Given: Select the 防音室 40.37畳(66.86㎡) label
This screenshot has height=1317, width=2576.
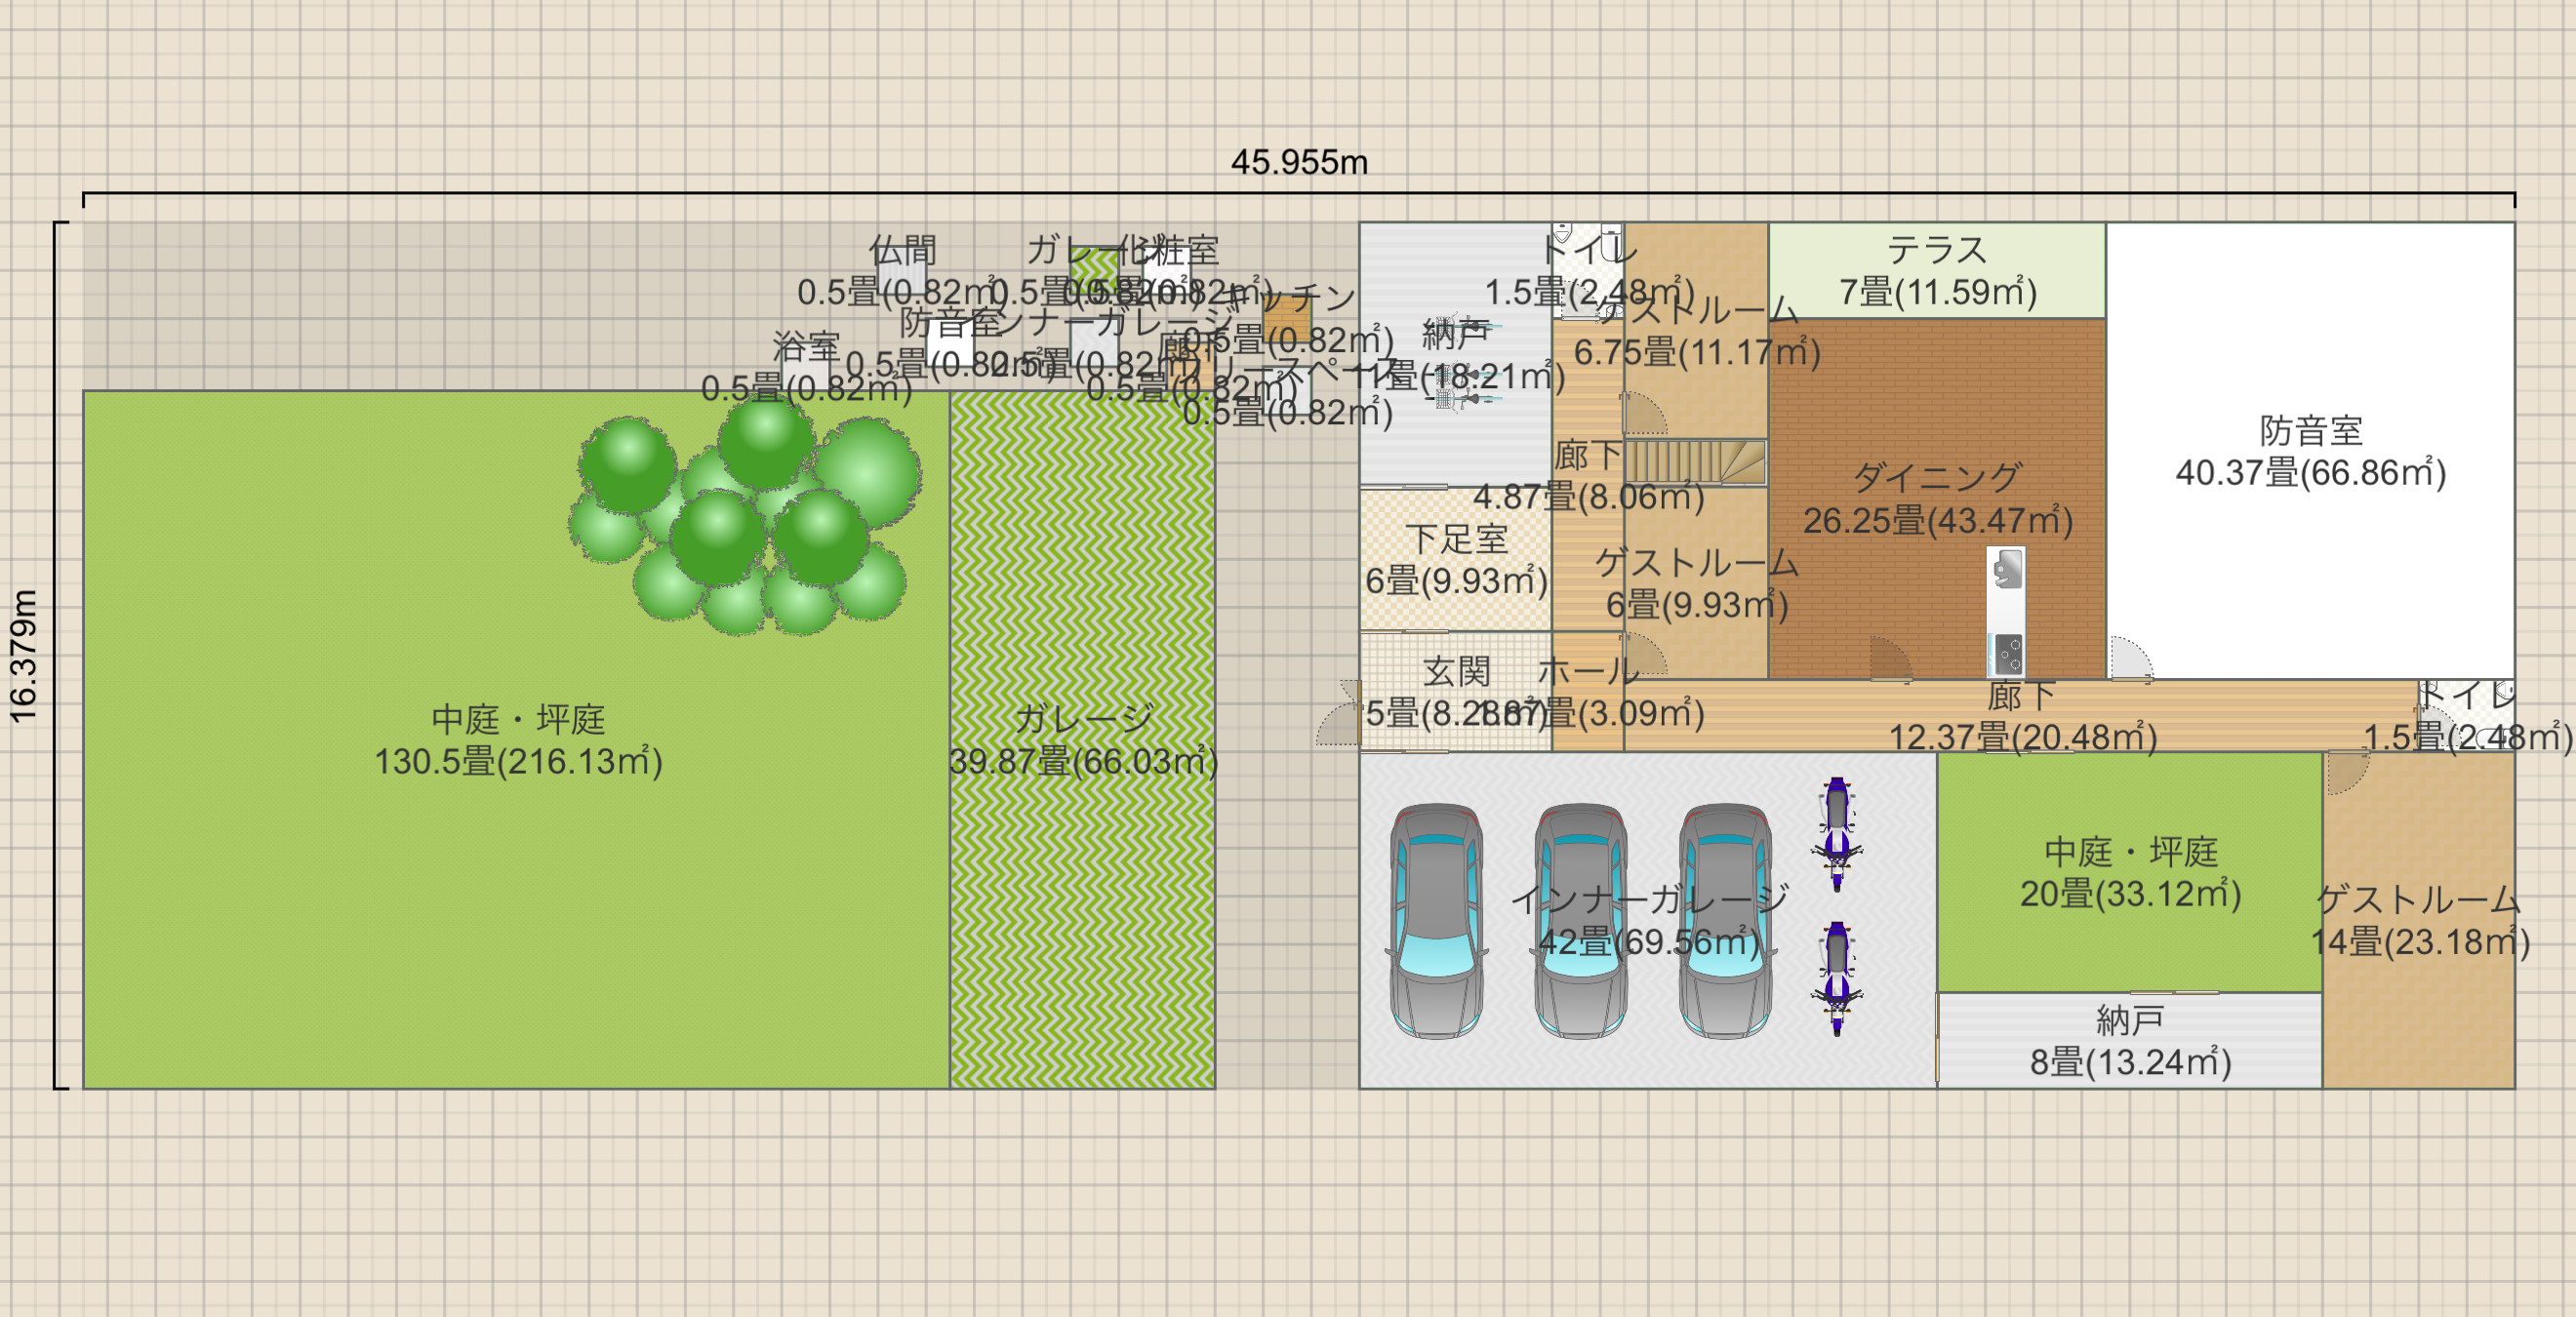Looking at the screenshot, I should coord(2311,451).
